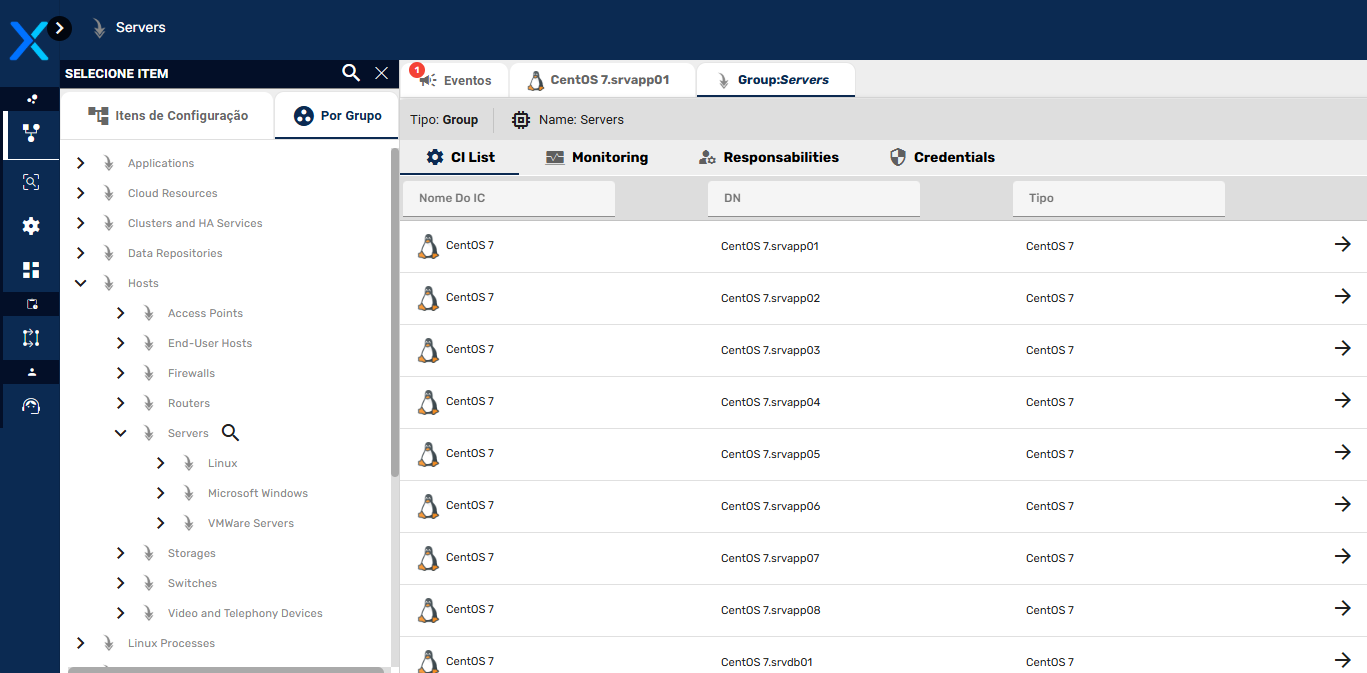Close the SELECIONE ITEM panel
This screenshot has width=1367, height=673.
381,73
